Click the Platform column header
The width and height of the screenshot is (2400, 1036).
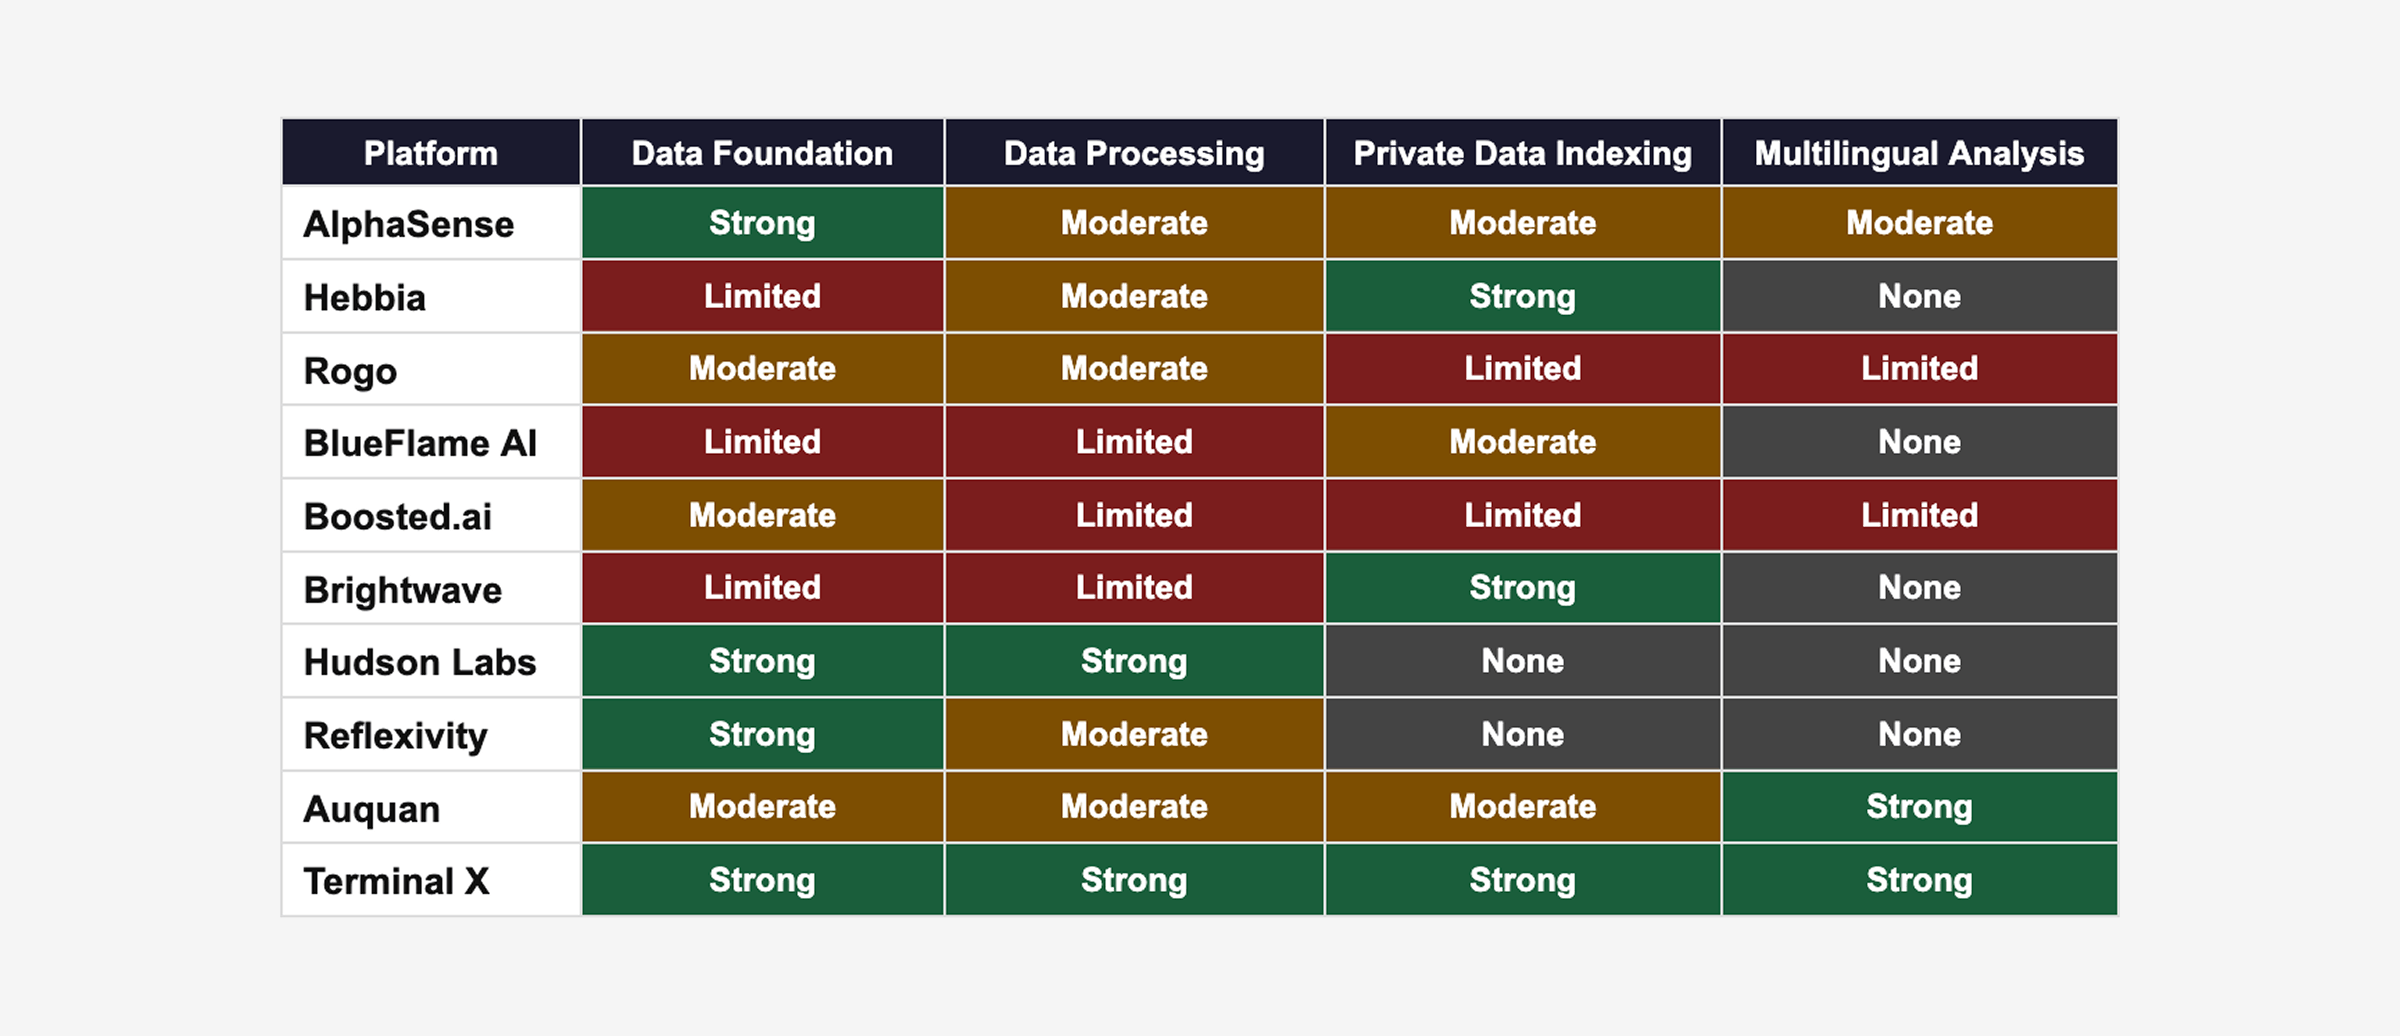[x=431, y=153]
